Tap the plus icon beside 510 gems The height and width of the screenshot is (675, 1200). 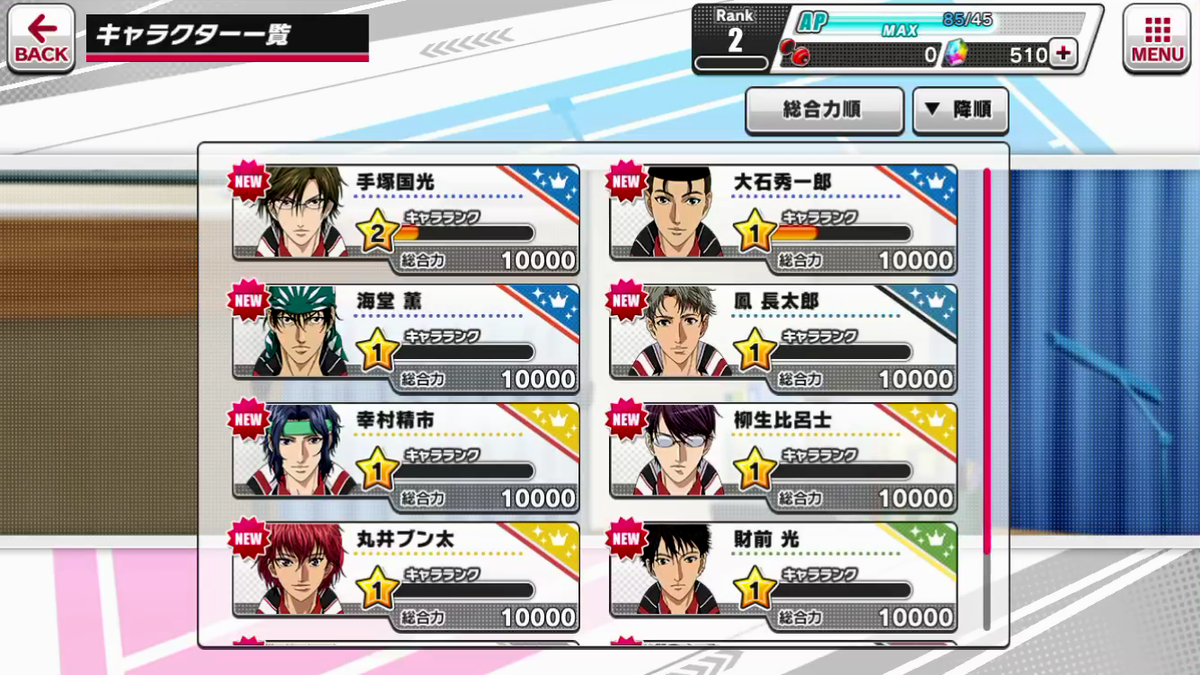[1064, 55]
